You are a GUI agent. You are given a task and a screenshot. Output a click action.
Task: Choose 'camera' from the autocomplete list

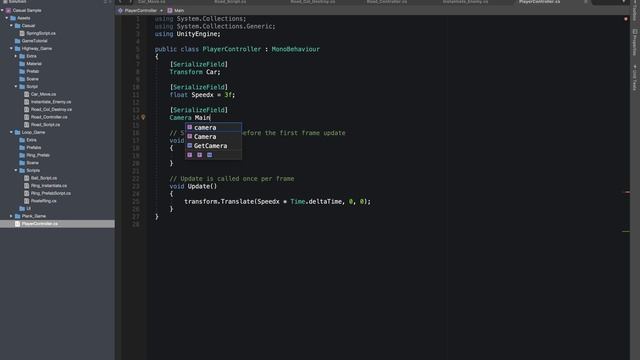coord(213,127)
